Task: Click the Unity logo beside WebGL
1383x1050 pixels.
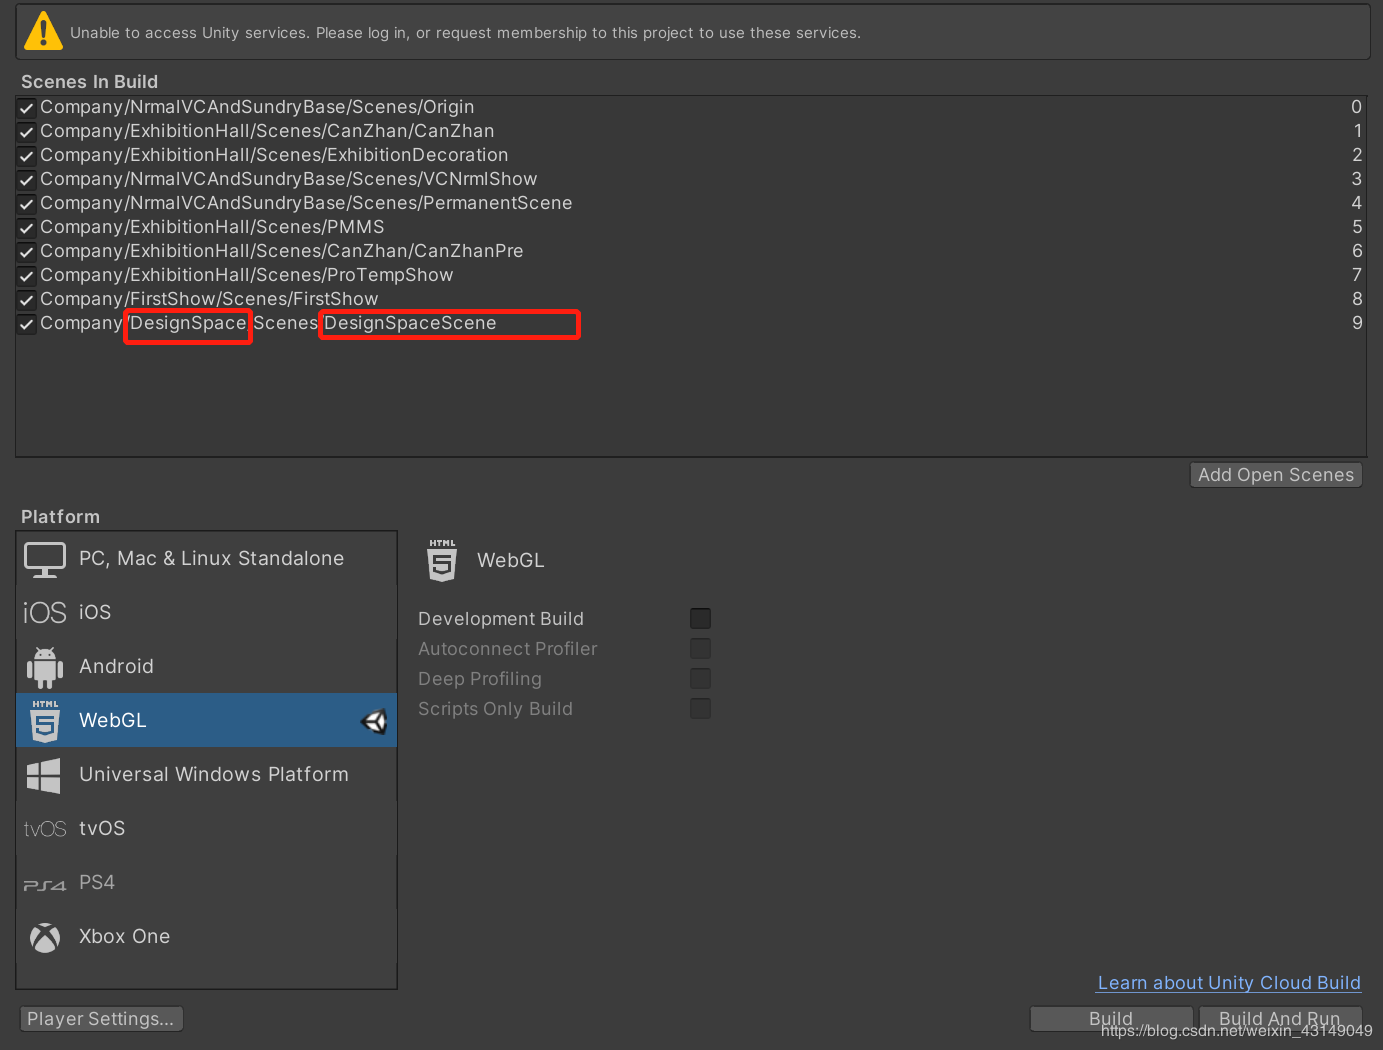Action: [374, 721]
